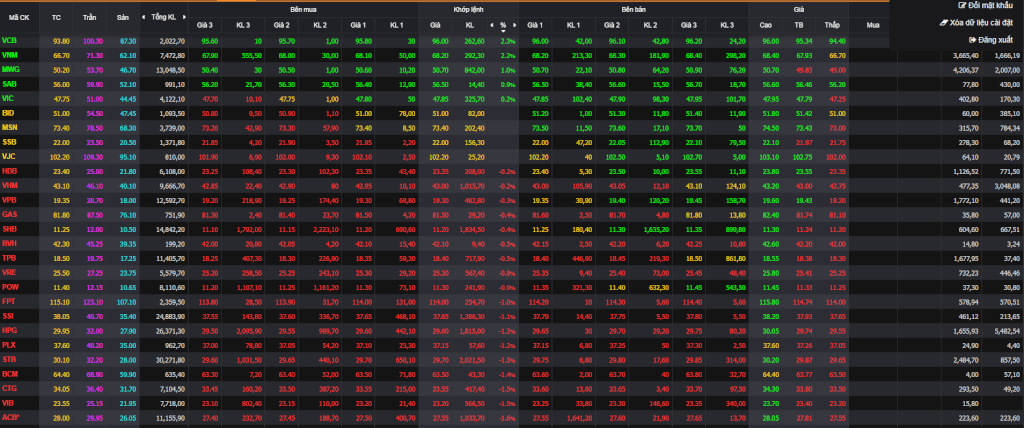The image size is (1024, 428).
Task: Click the Trần column header
Action: pyautogui.click(x=89, y=18)
